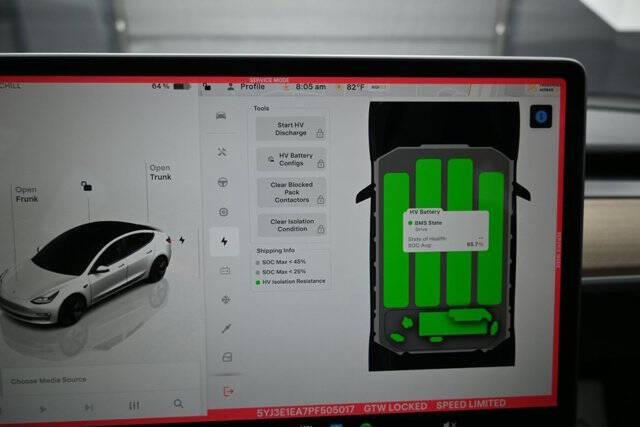
Task: Tap the leftmost green battery module
Action: click(396, 240)
